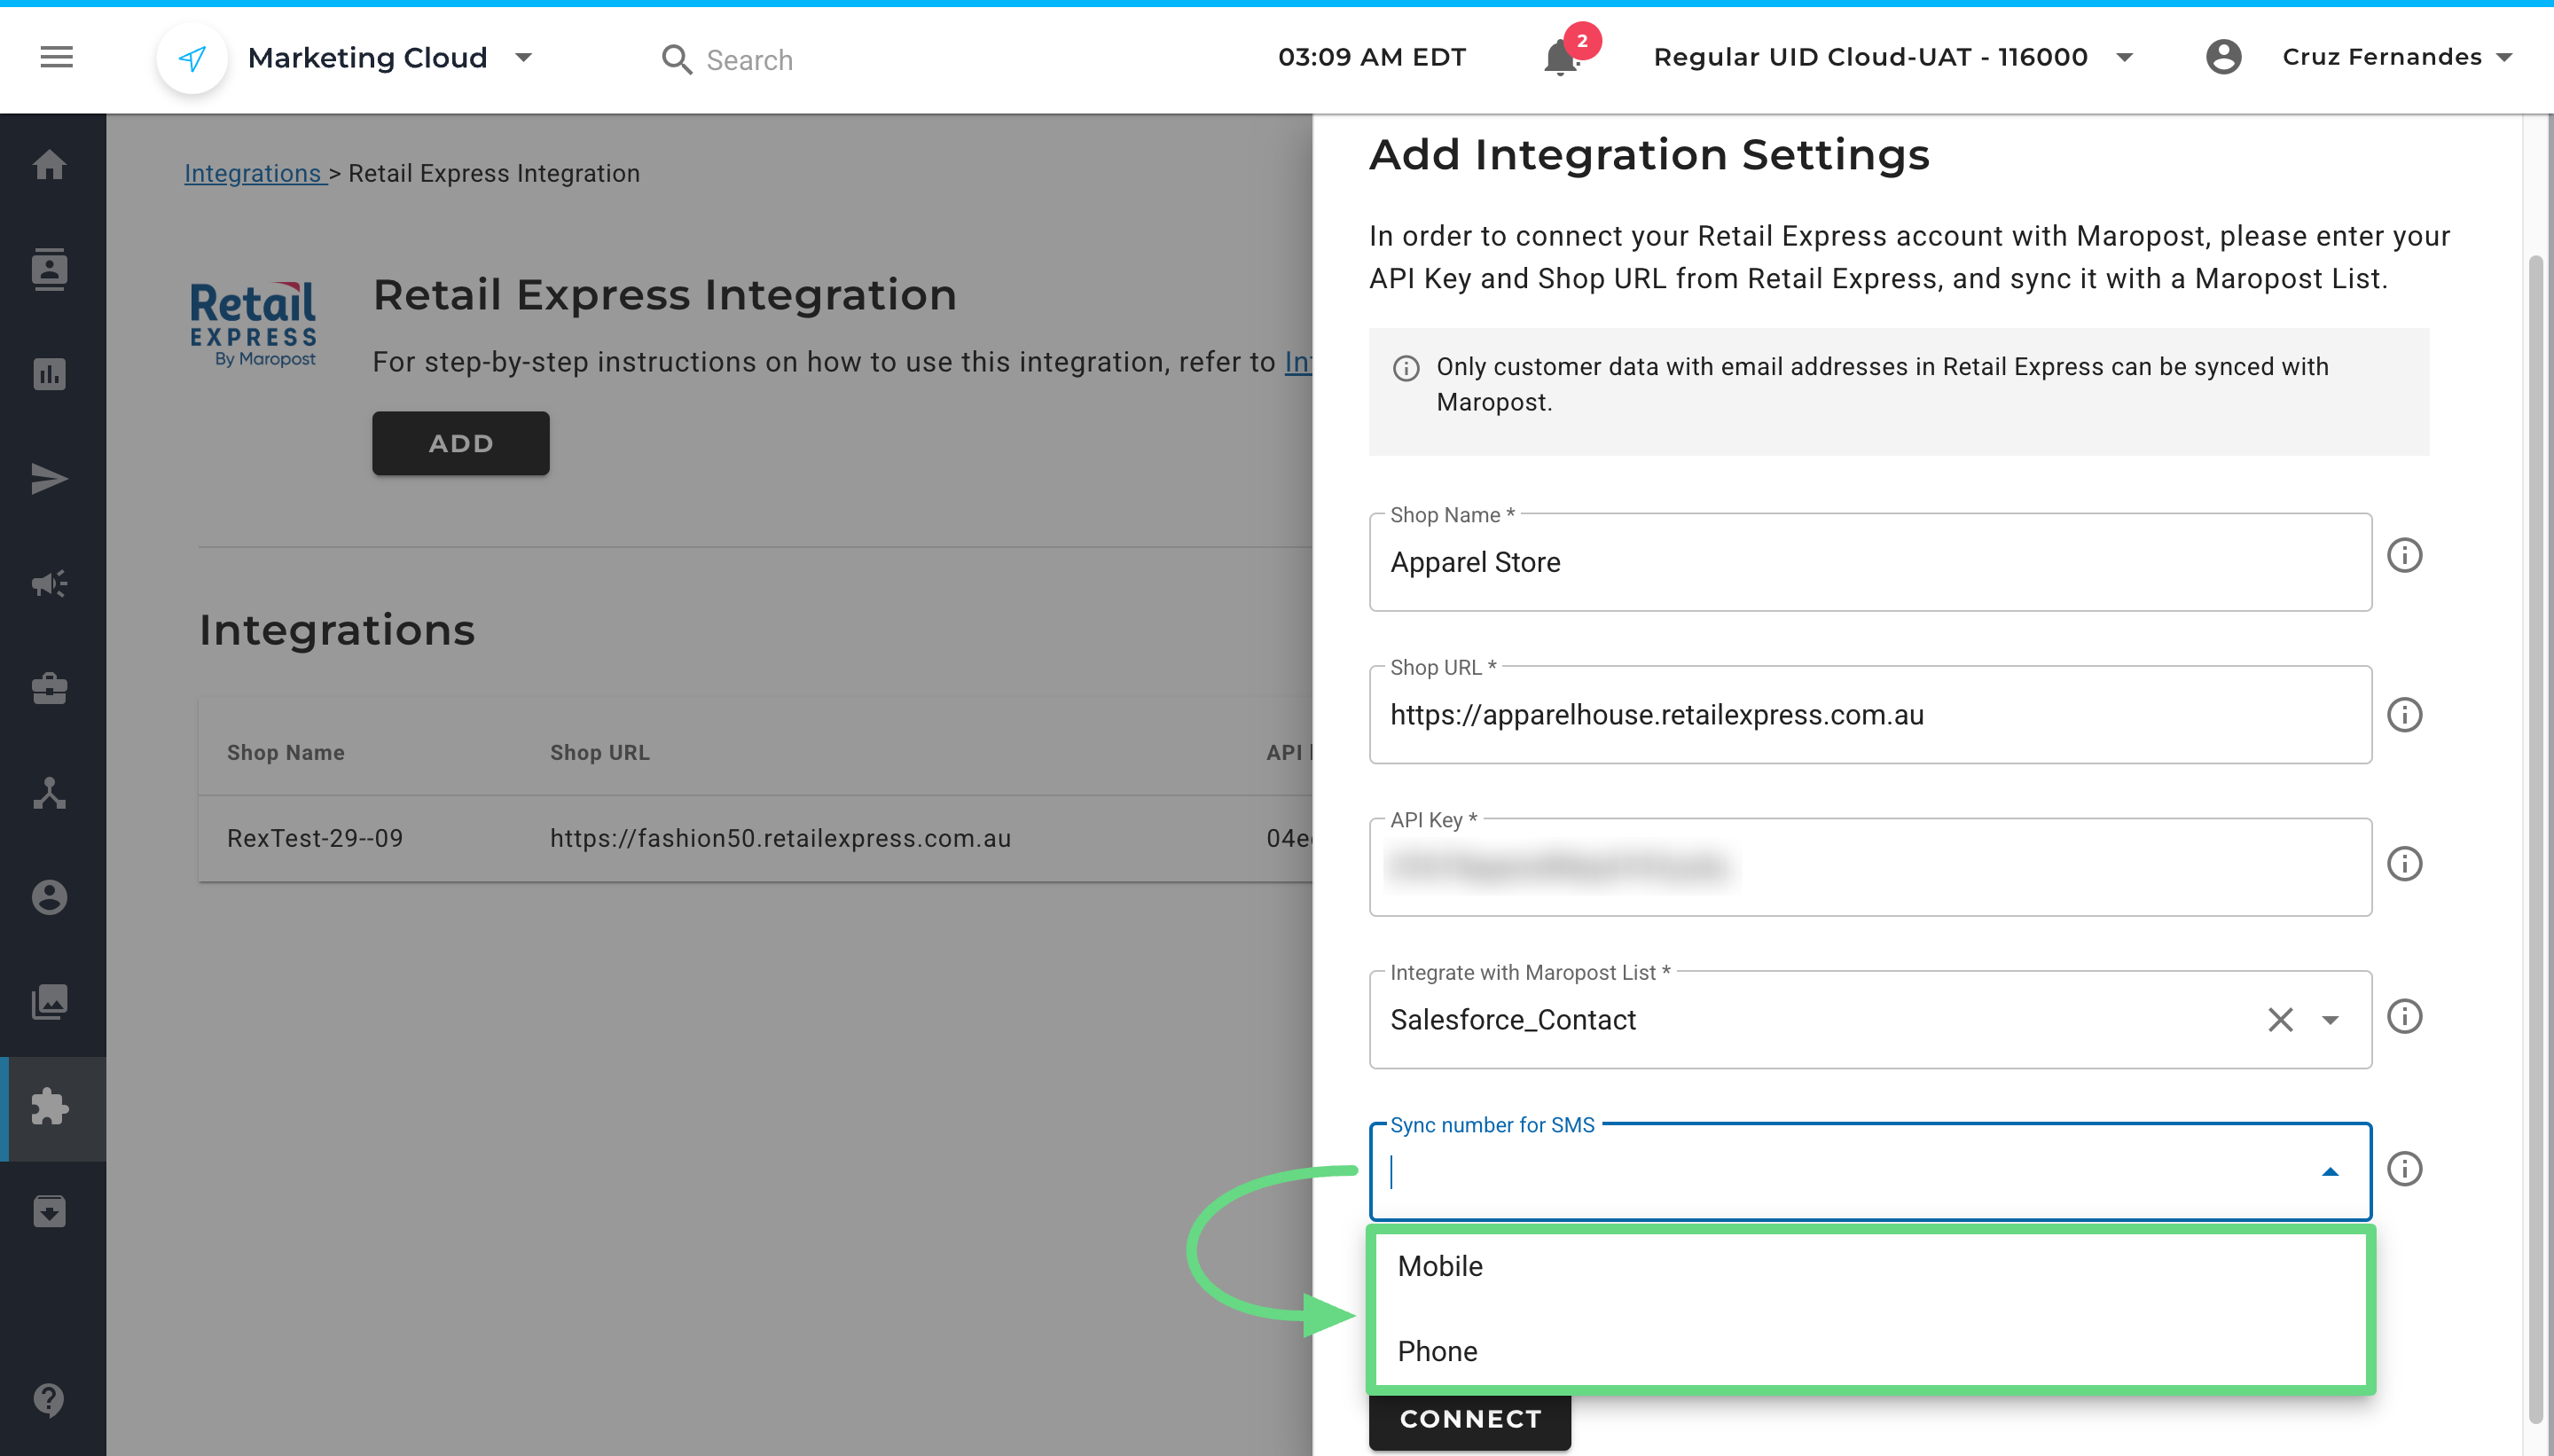Follow the Integrations breadcrumb link
This screenshot has width=2554, height=1456.
click(x=253, y=173)
